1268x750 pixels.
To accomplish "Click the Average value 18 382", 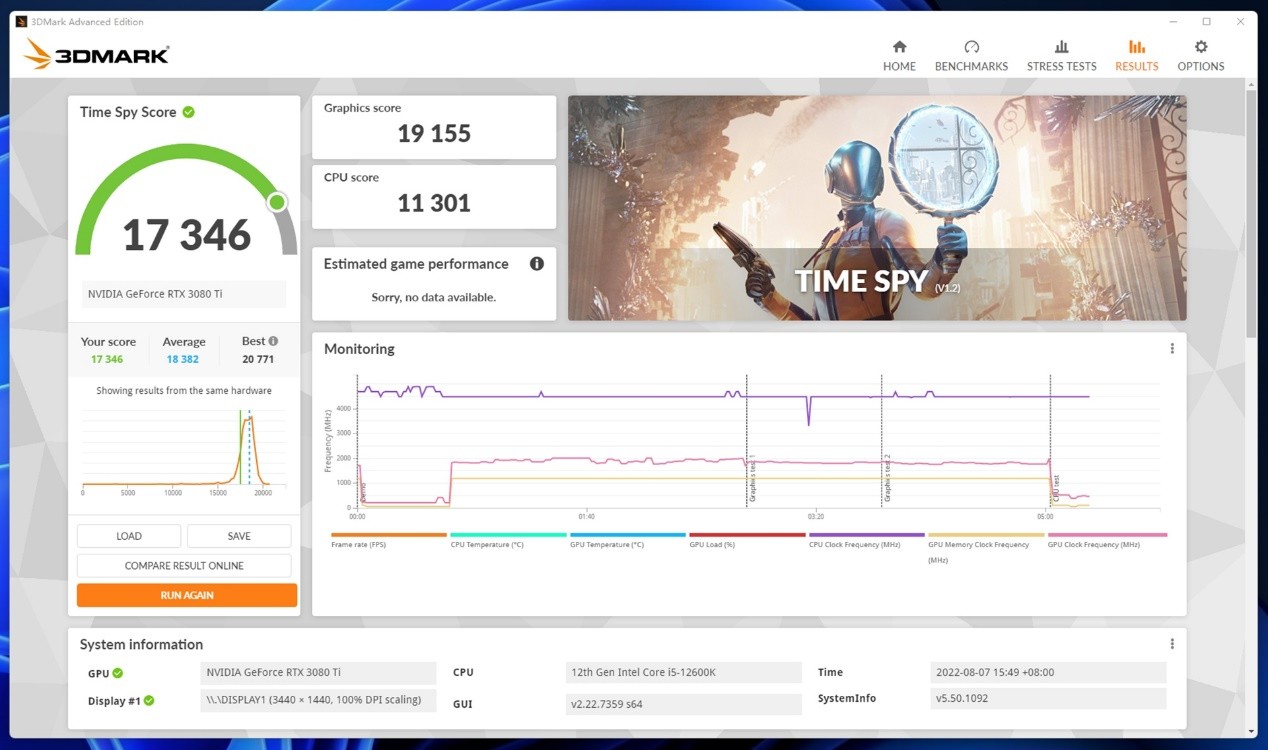I will coord(182,359).
